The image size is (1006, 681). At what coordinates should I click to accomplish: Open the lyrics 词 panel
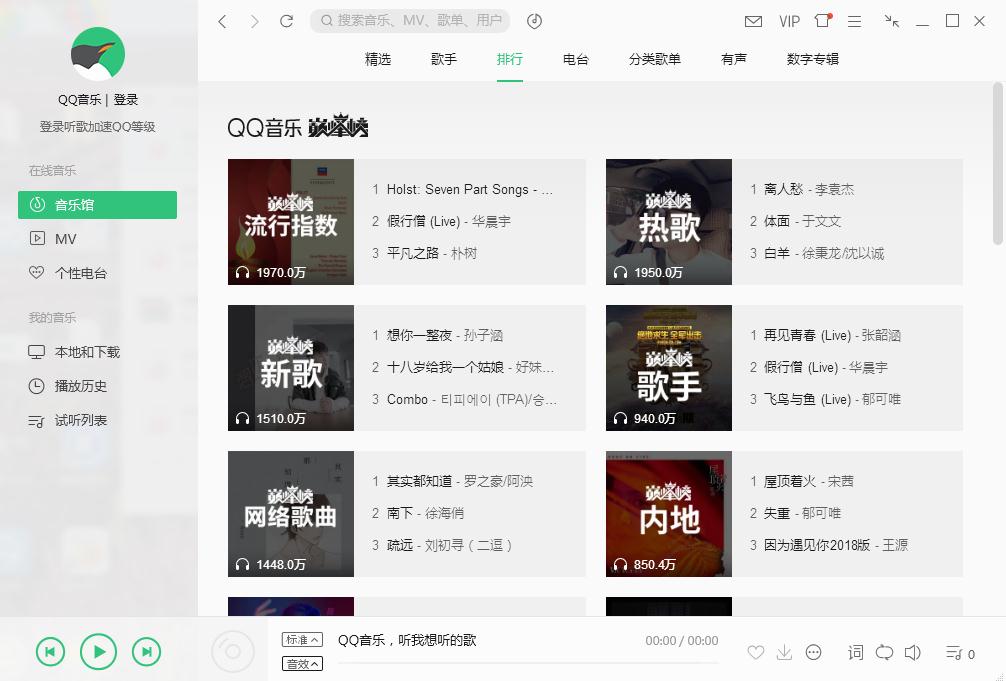855,652
